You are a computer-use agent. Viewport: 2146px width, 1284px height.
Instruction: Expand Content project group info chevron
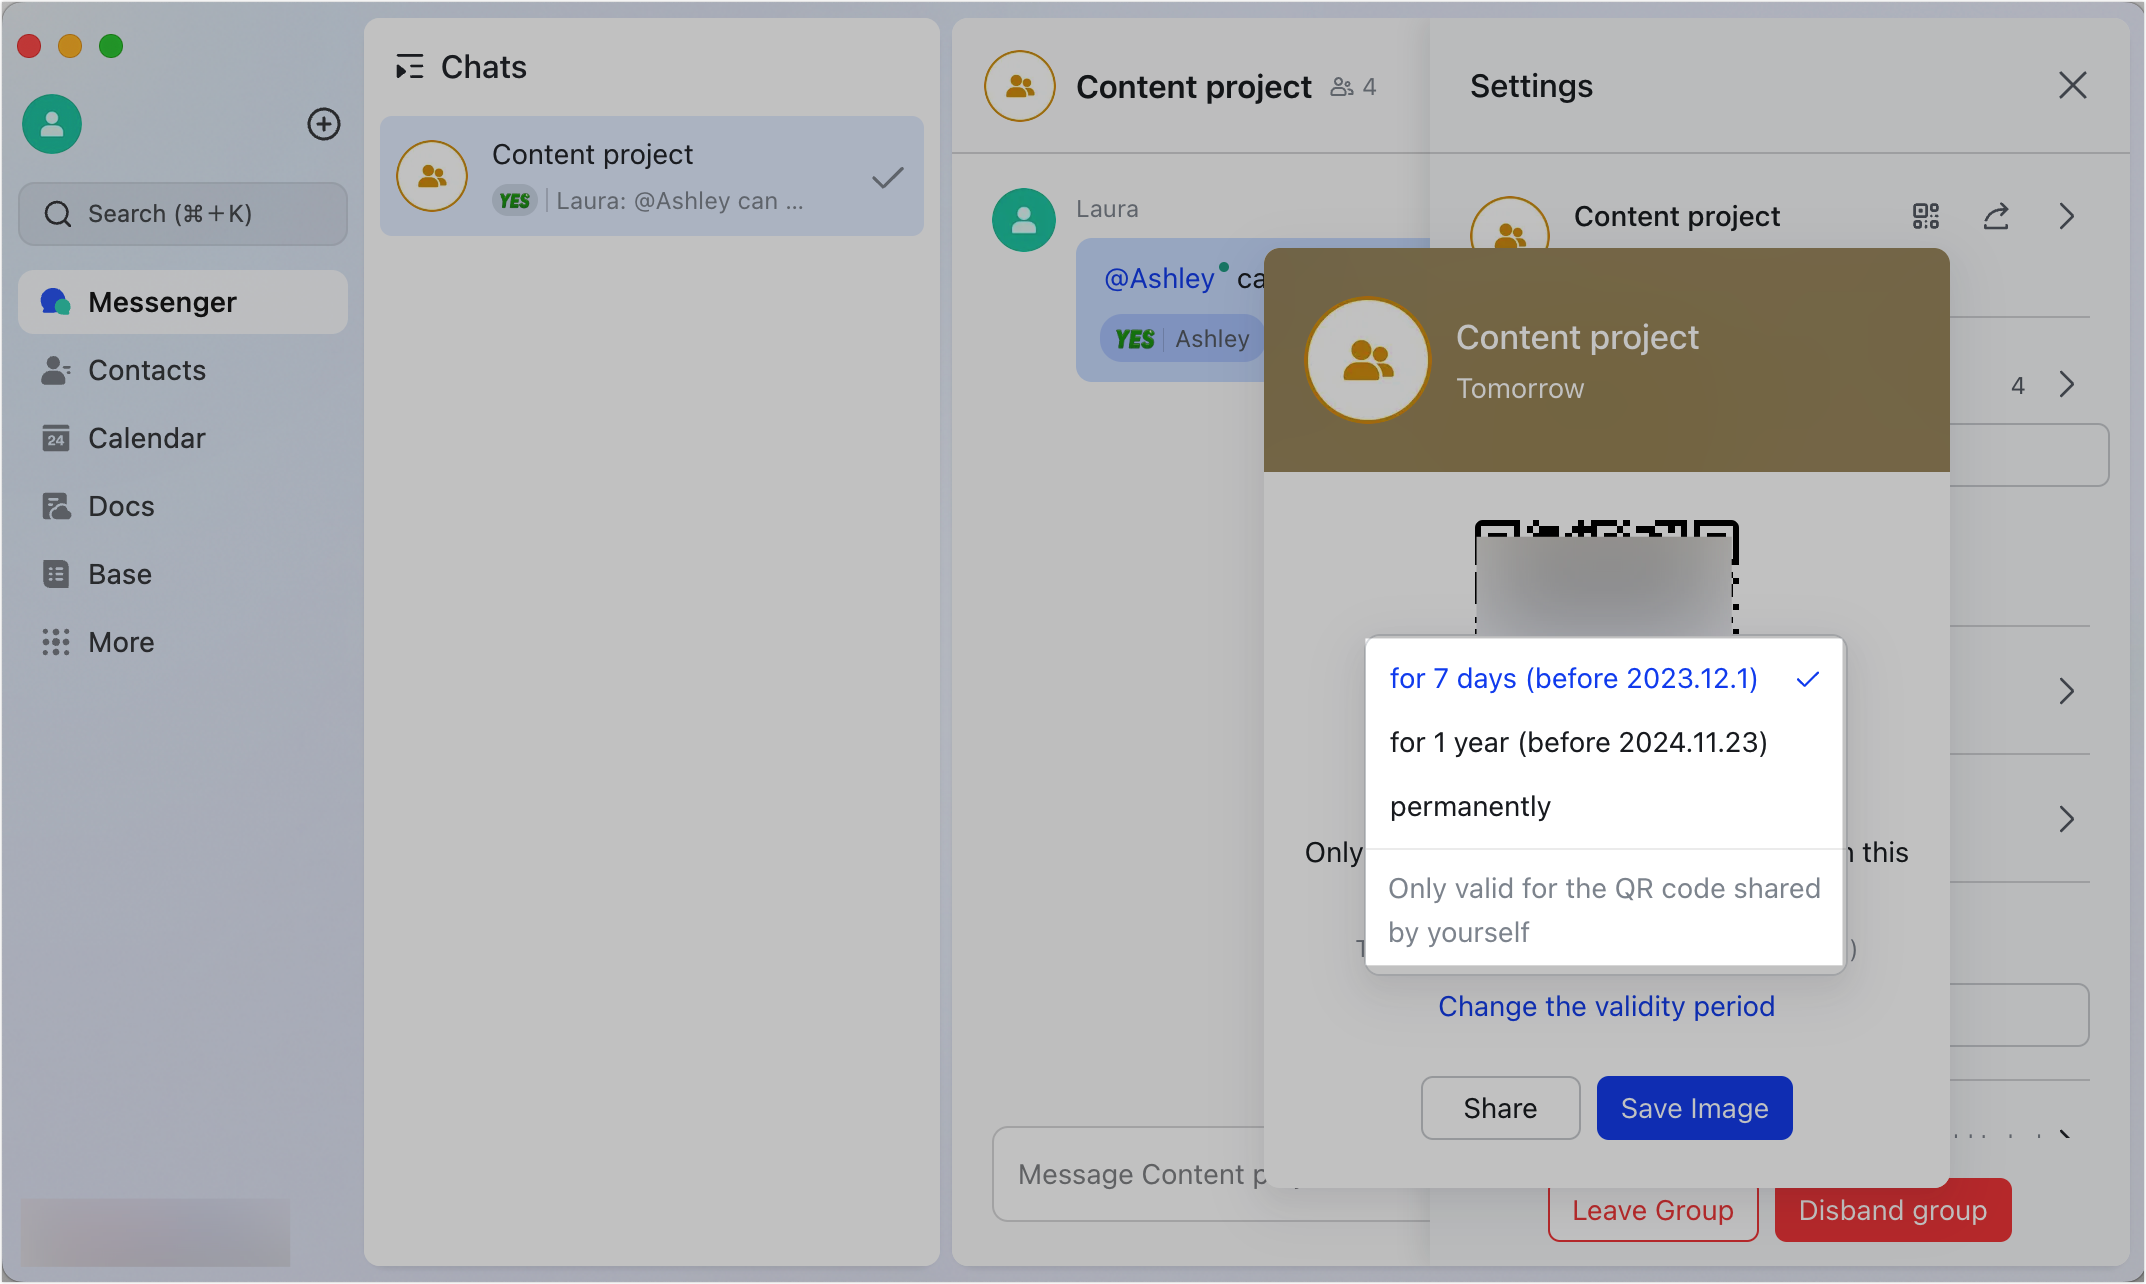(2067, 216)
